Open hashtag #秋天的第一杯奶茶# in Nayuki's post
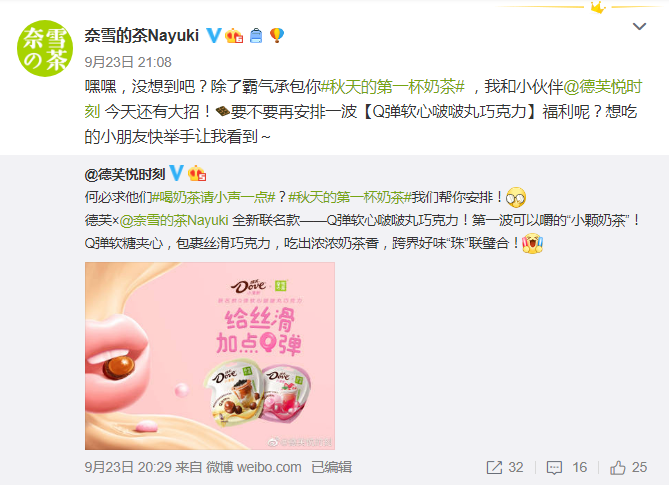669x485 pixels. (x=393, y=87)
